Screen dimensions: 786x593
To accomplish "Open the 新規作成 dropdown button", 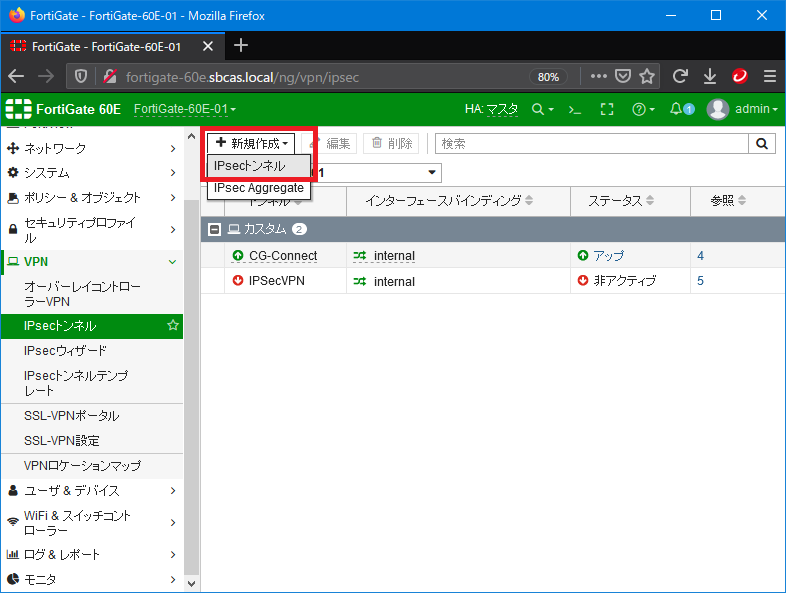I will pos(252,143).
